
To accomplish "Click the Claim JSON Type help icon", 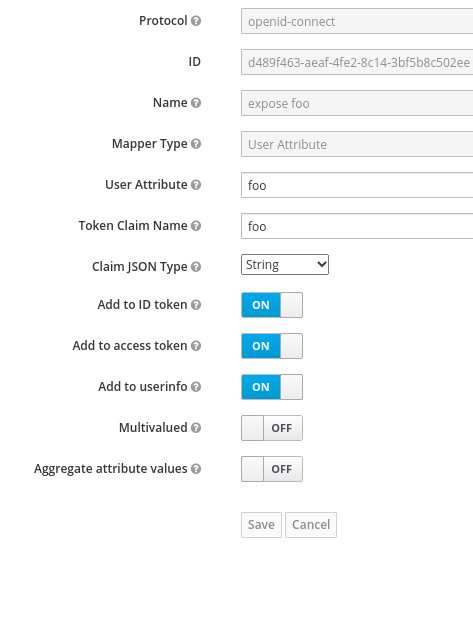I will (196, 267).
